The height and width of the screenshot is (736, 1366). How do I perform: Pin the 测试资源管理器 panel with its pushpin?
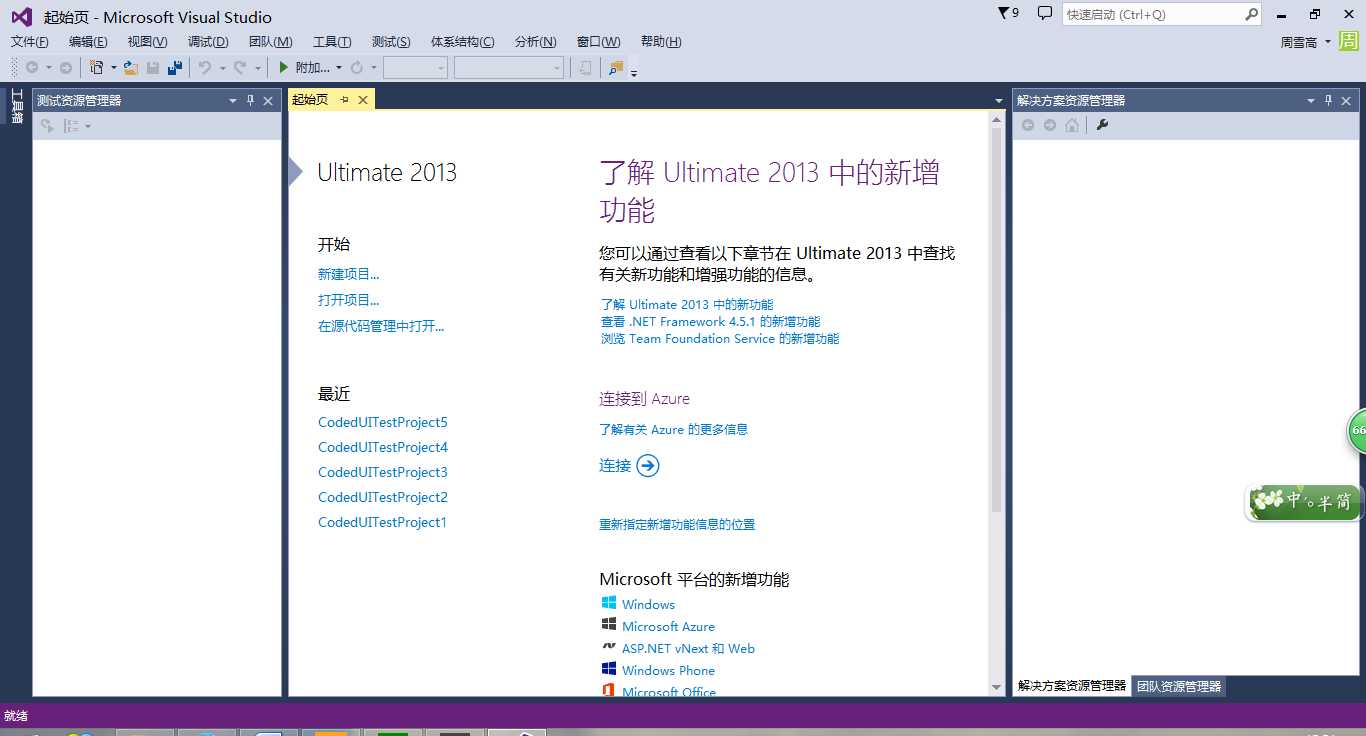coord(250,100)
